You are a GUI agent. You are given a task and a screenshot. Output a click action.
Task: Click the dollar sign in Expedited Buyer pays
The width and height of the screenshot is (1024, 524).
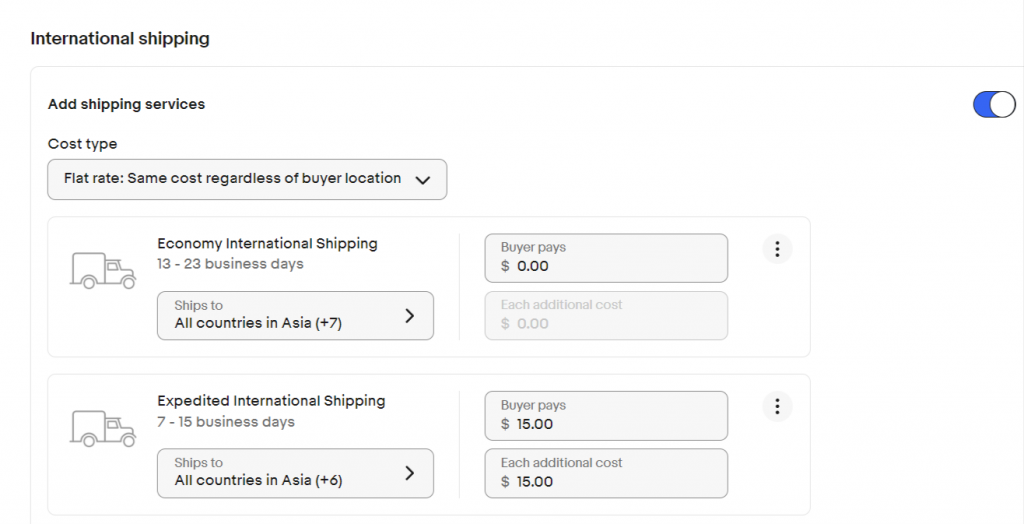[x=506, y=424]
